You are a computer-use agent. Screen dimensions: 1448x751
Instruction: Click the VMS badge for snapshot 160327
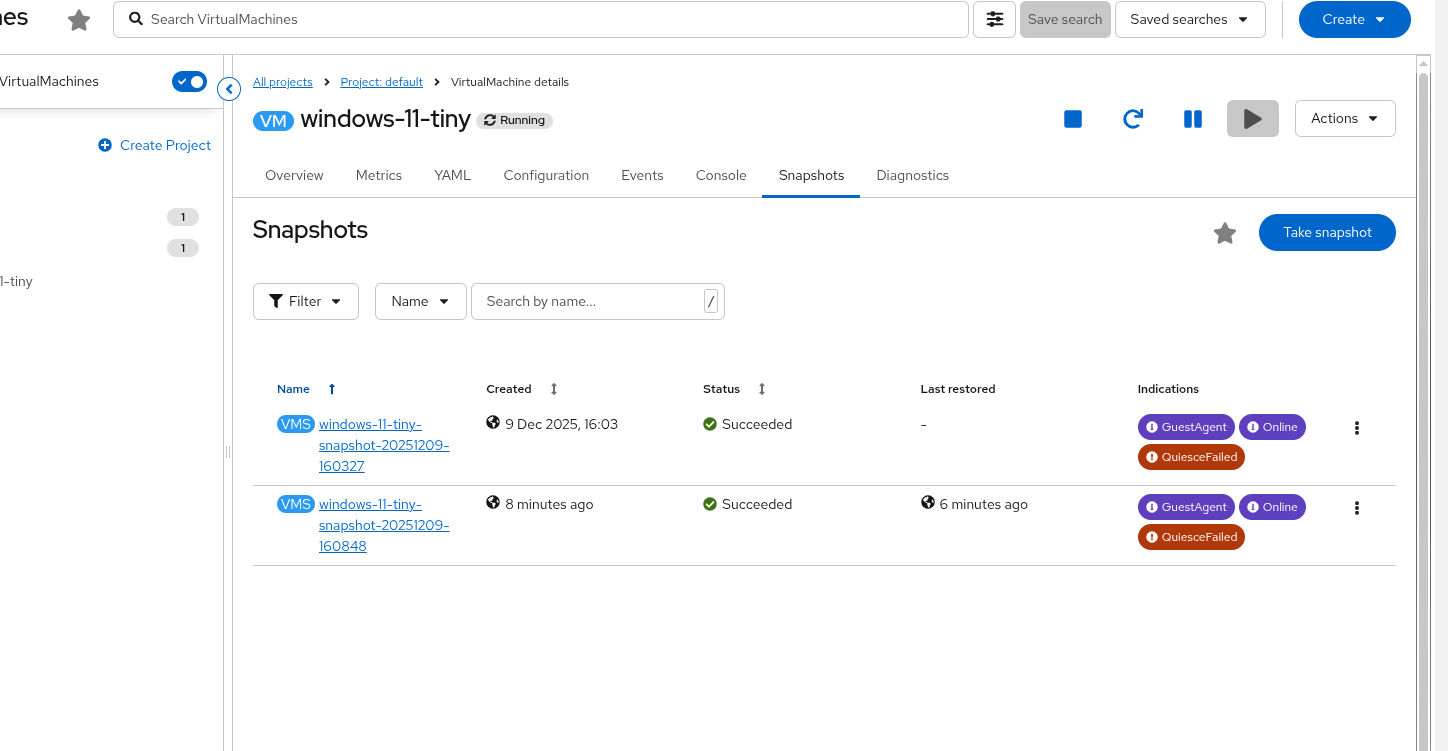click(x=296, y=424)
